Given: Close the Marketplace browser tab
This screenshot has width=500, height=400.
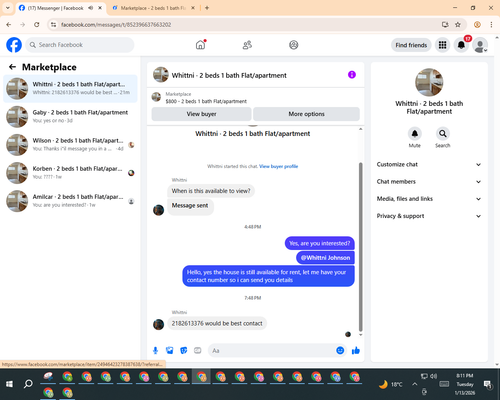Looking at the screenshot, I should pyautogui.click(x=193, y=8).
